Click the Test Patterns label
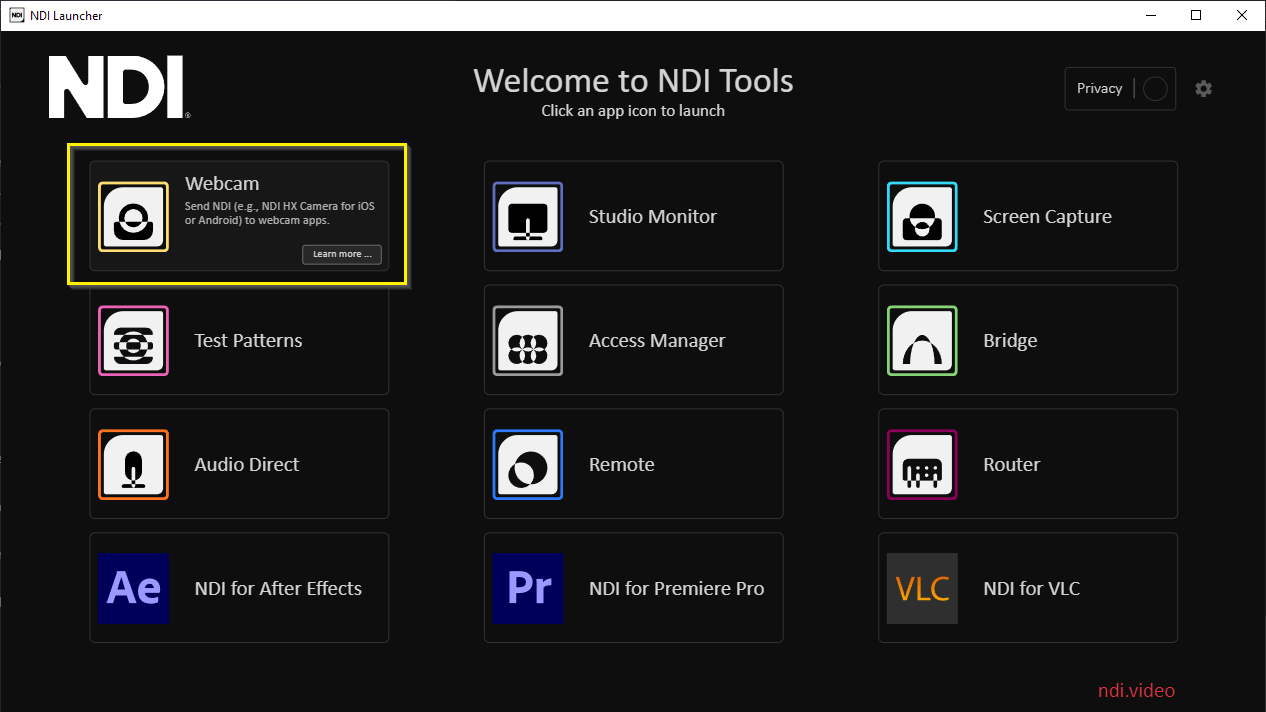Image resolution: width=1266 pixels, height=712 pixels. 248,341
